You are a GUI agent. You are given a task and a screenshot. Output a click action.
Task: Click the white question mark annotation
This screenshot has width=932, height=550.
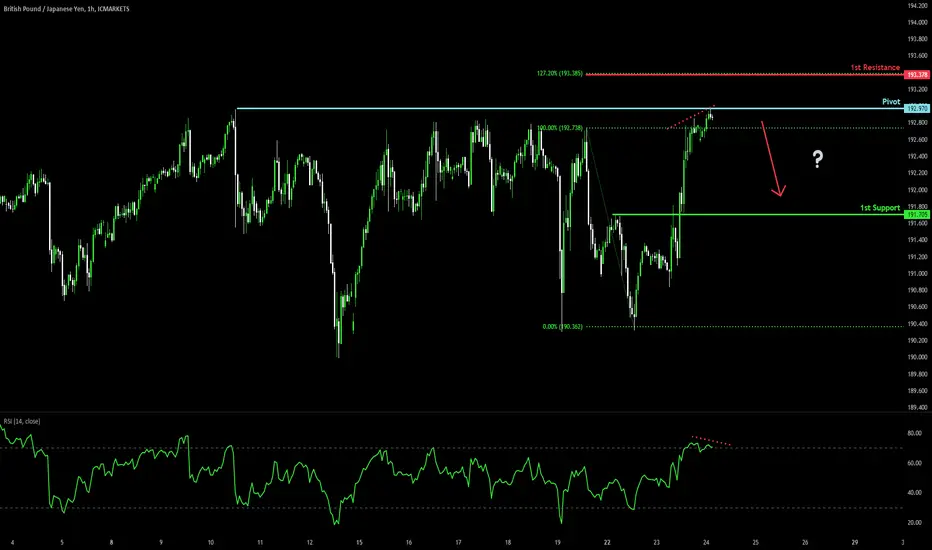click(x=818, y=159)
